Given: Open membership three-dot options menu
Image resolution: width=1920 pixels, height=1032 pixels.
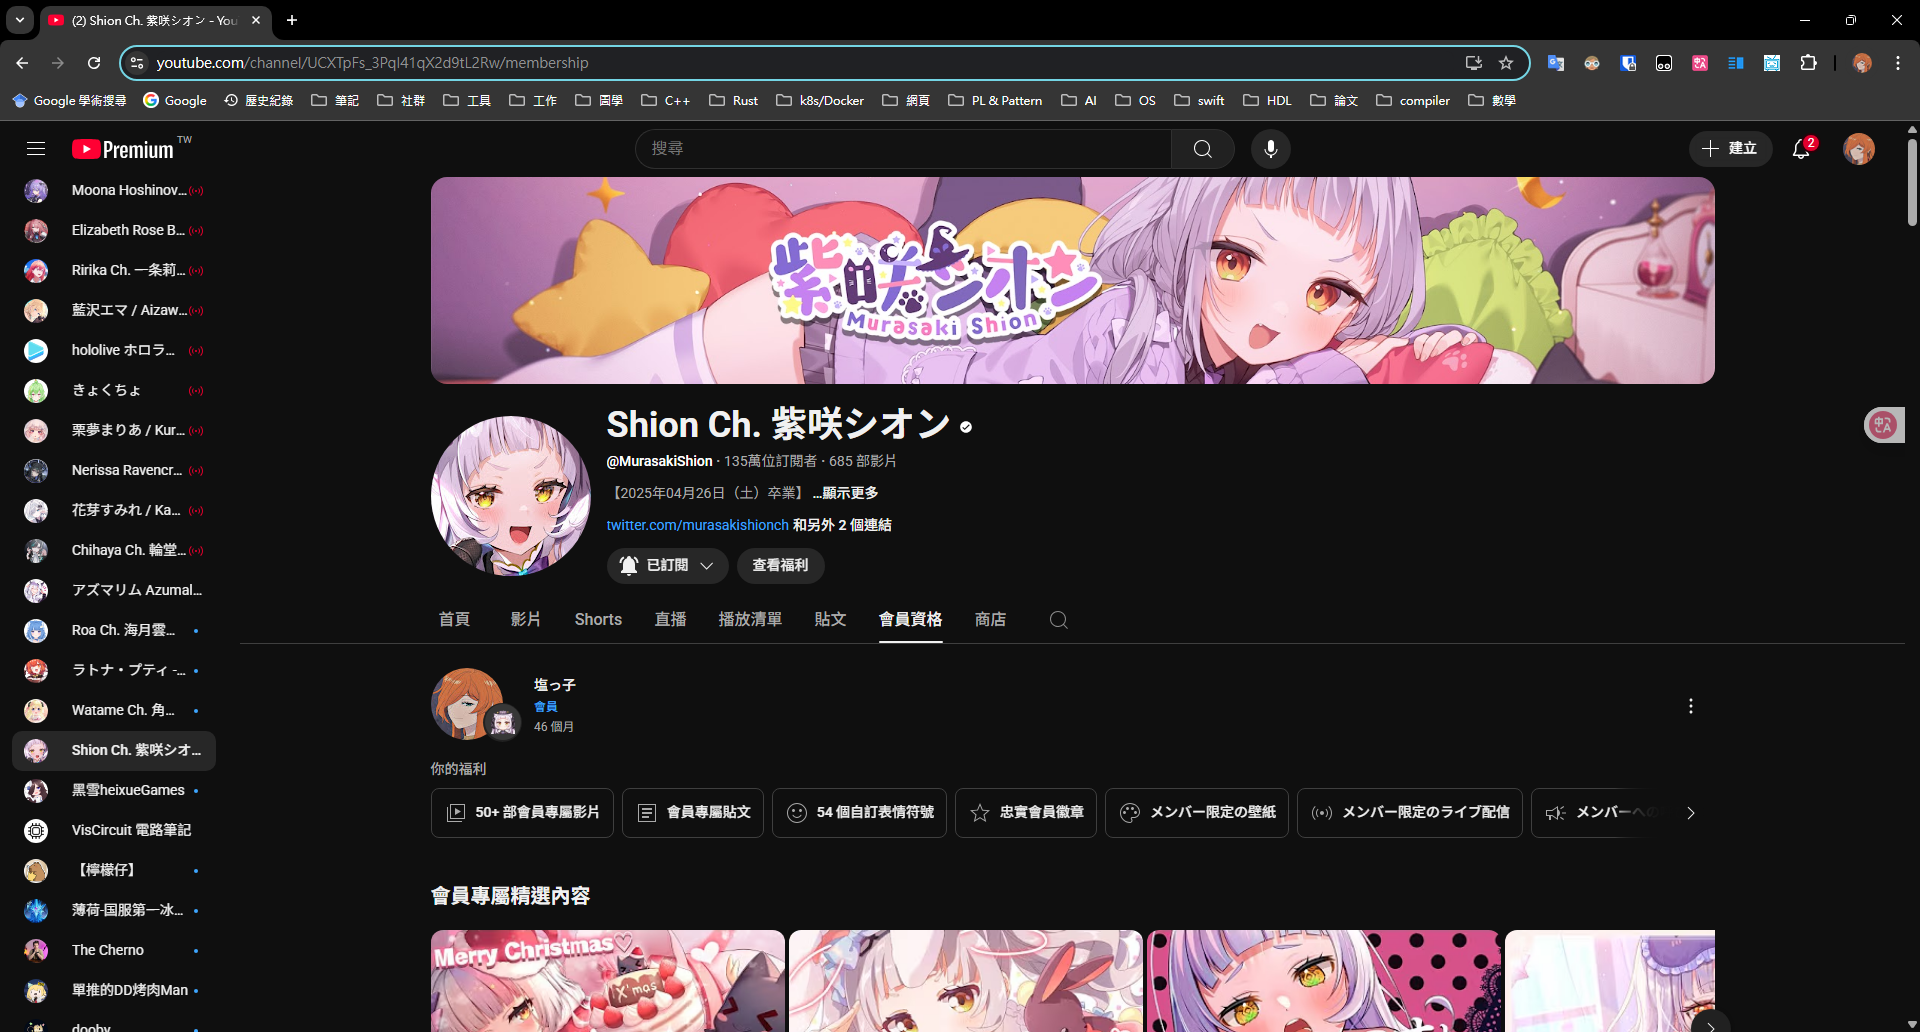Looking at the screenshot, I should (1691, 706).
